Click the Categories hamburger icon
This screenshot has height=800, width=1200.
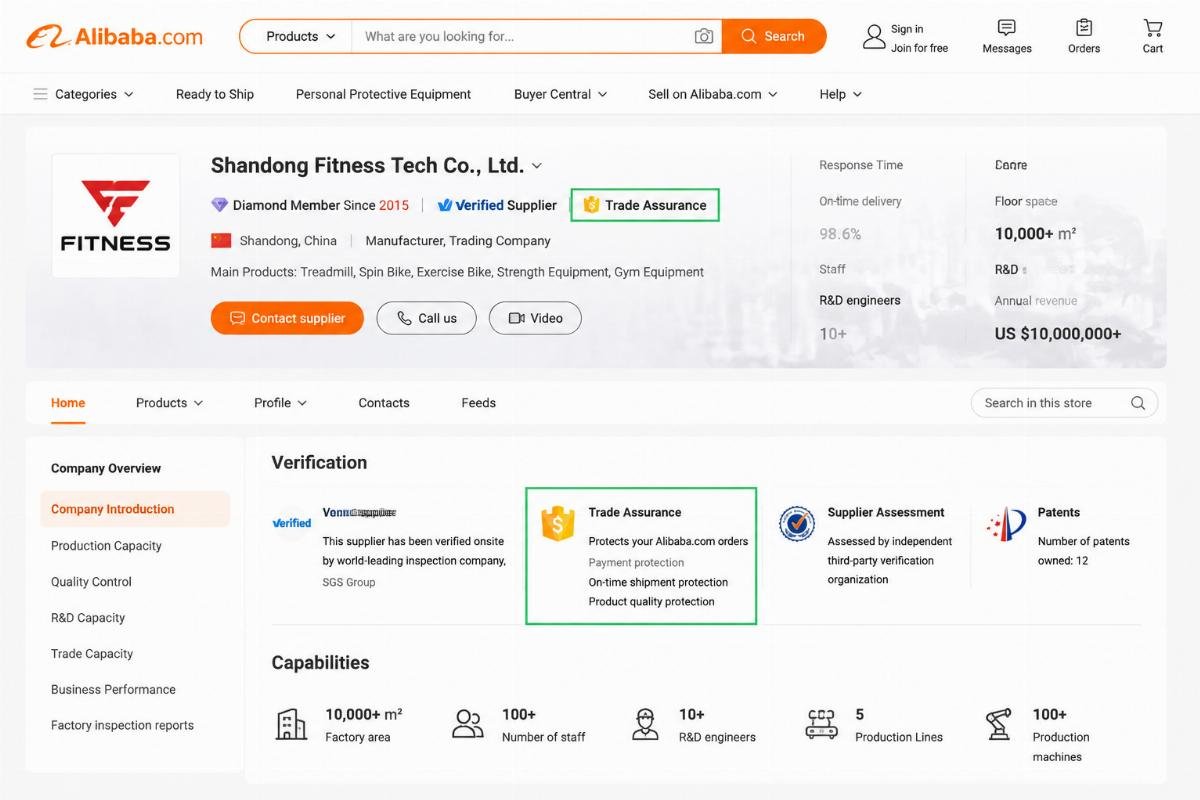click(x=40, y=94)
